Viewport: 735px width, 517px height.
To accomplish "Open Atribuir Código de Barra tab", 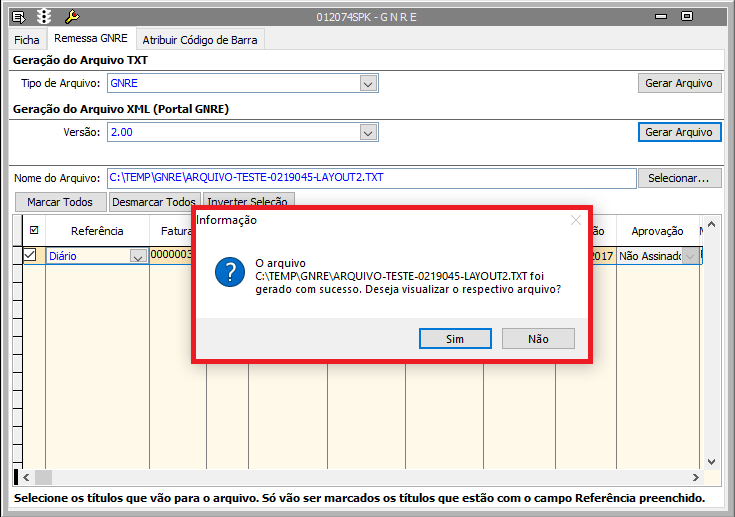I will click(200, 40).
